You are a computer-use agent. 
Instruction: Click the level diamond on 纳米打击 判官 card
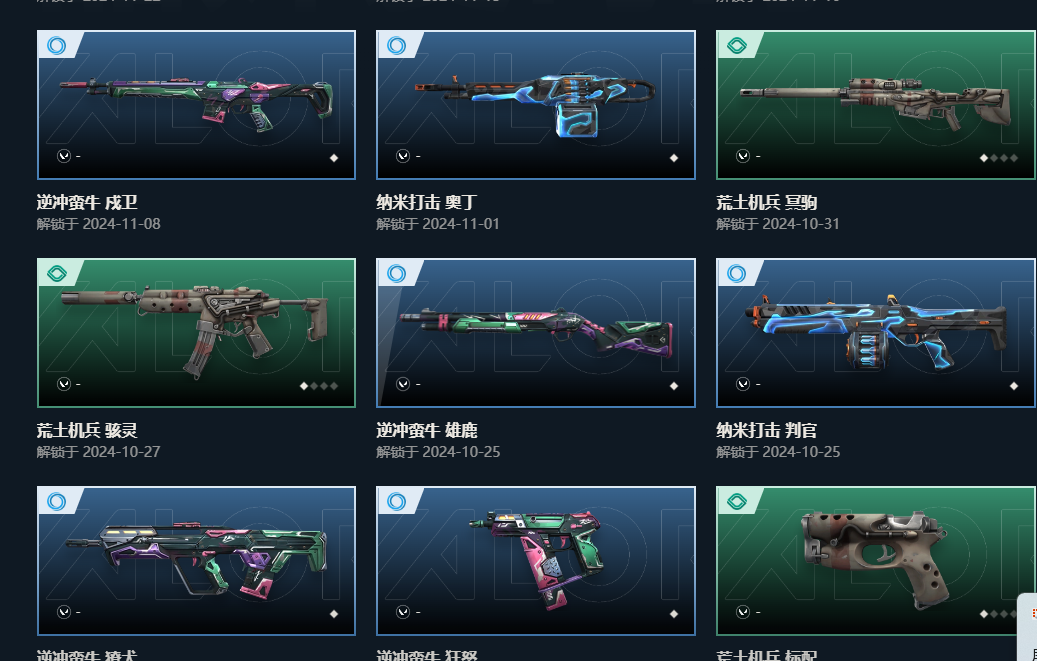tap(1014, 386)
